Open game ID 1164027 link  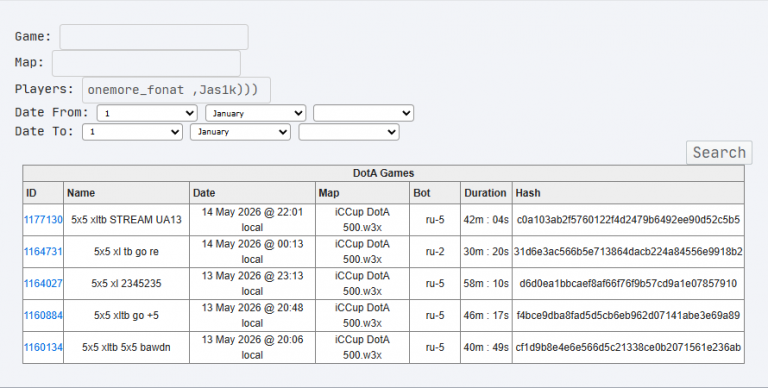[43, 283]
